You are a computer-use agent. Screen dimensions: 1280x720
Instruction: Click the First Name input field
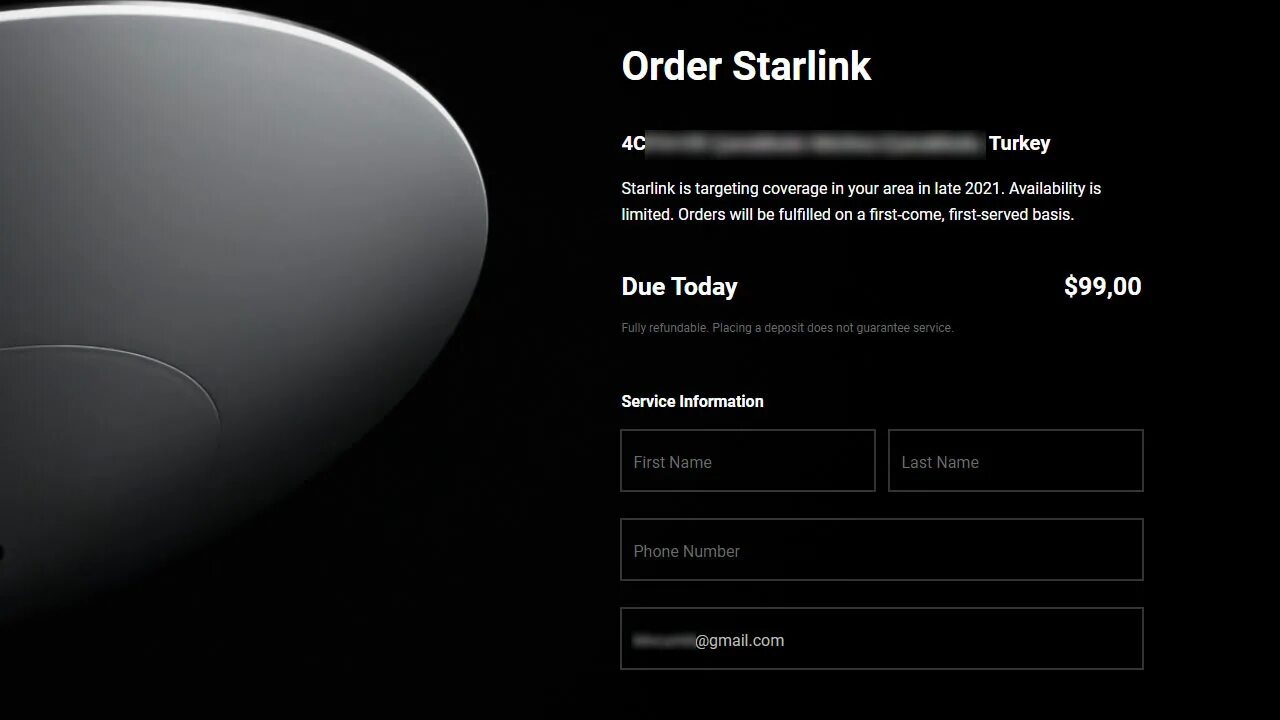click(748, 461)
